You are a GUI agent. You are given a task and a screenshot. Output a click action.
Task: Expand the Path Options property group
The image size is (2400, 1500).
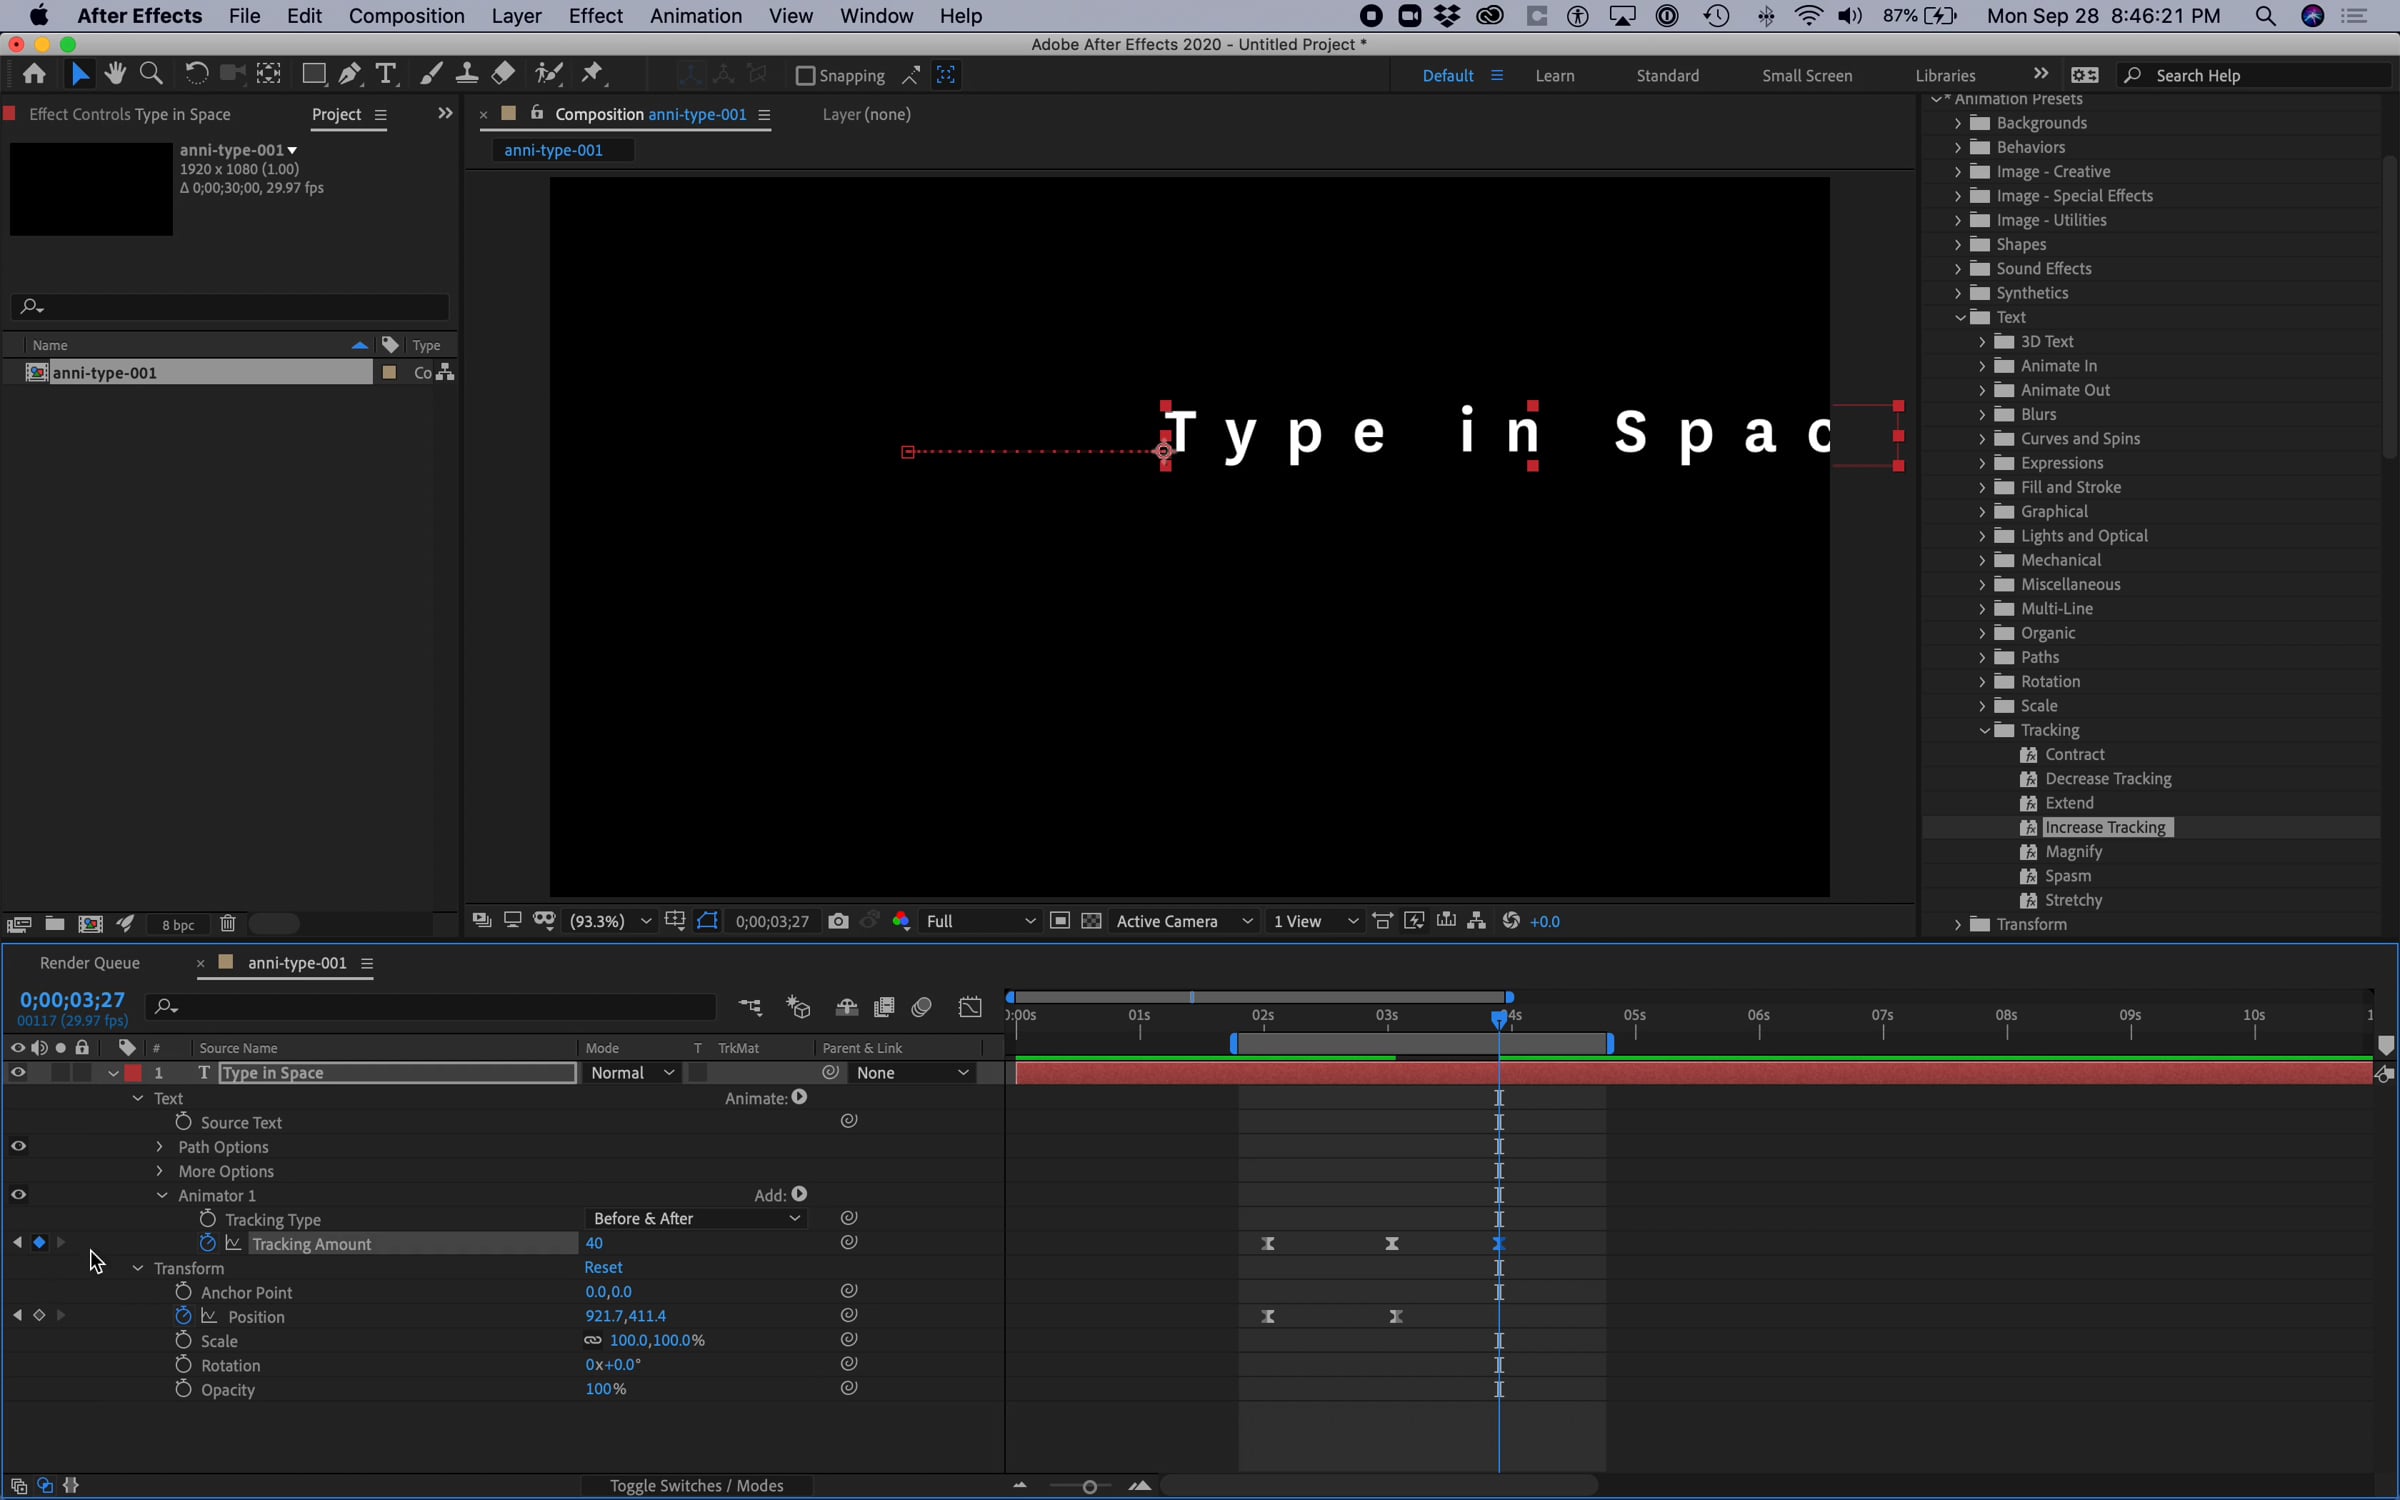click(160, 1147)
